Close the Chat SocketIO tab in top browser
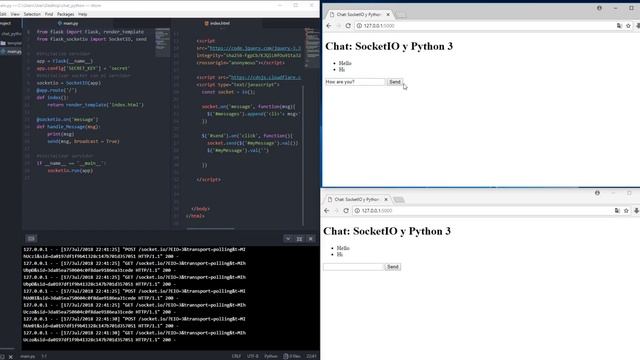 click(x=388, y=14)
